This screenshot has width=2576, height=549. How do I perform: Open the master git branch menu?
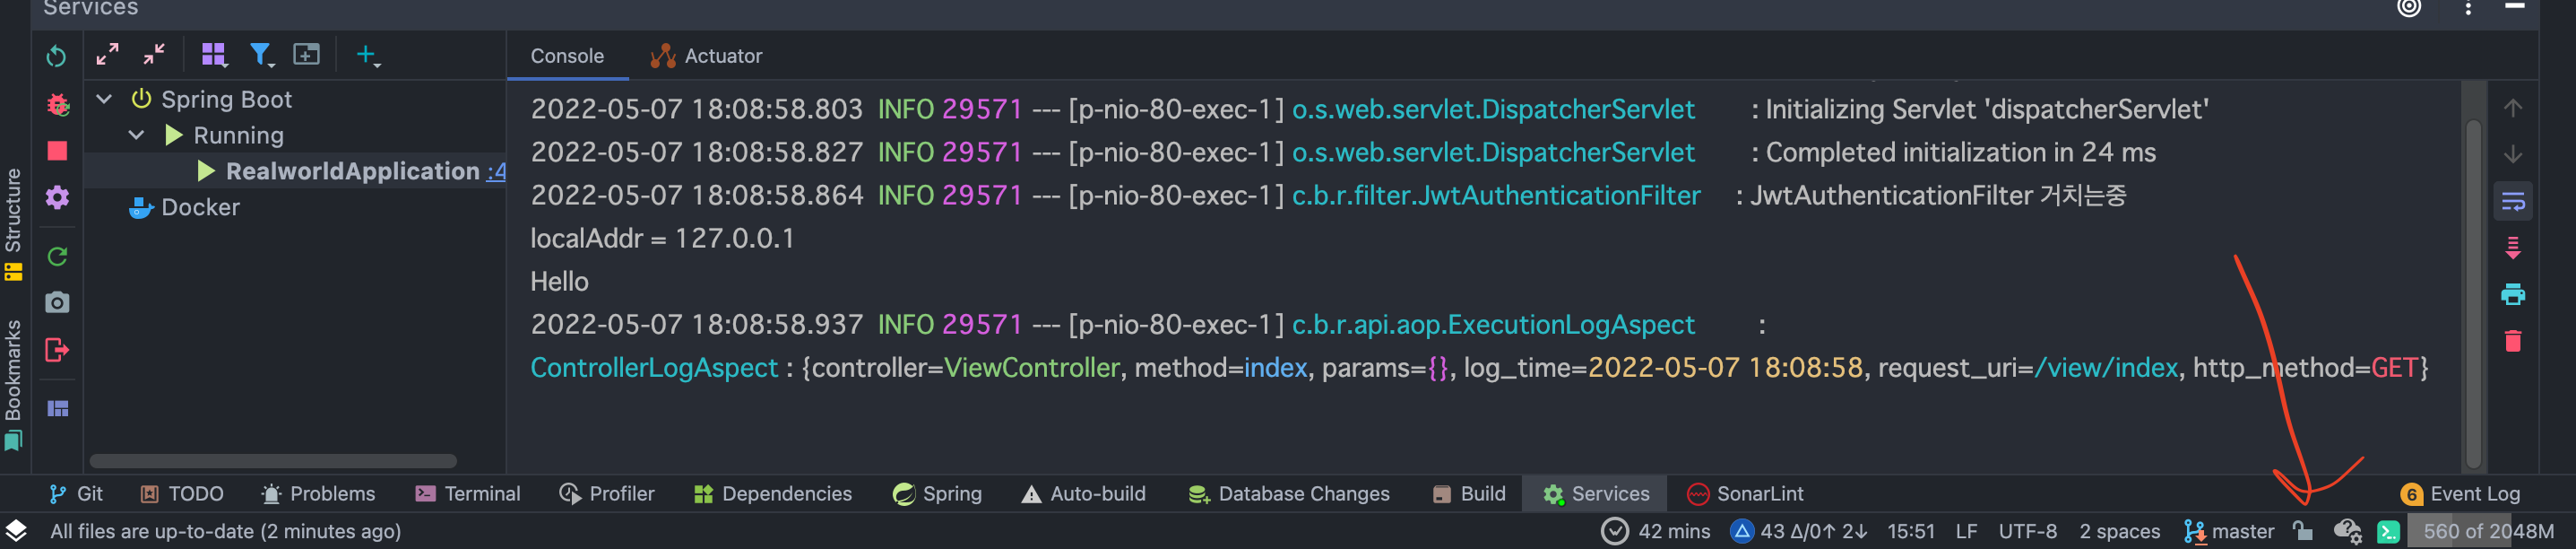pyautogui.click(x=2229, y=530)
